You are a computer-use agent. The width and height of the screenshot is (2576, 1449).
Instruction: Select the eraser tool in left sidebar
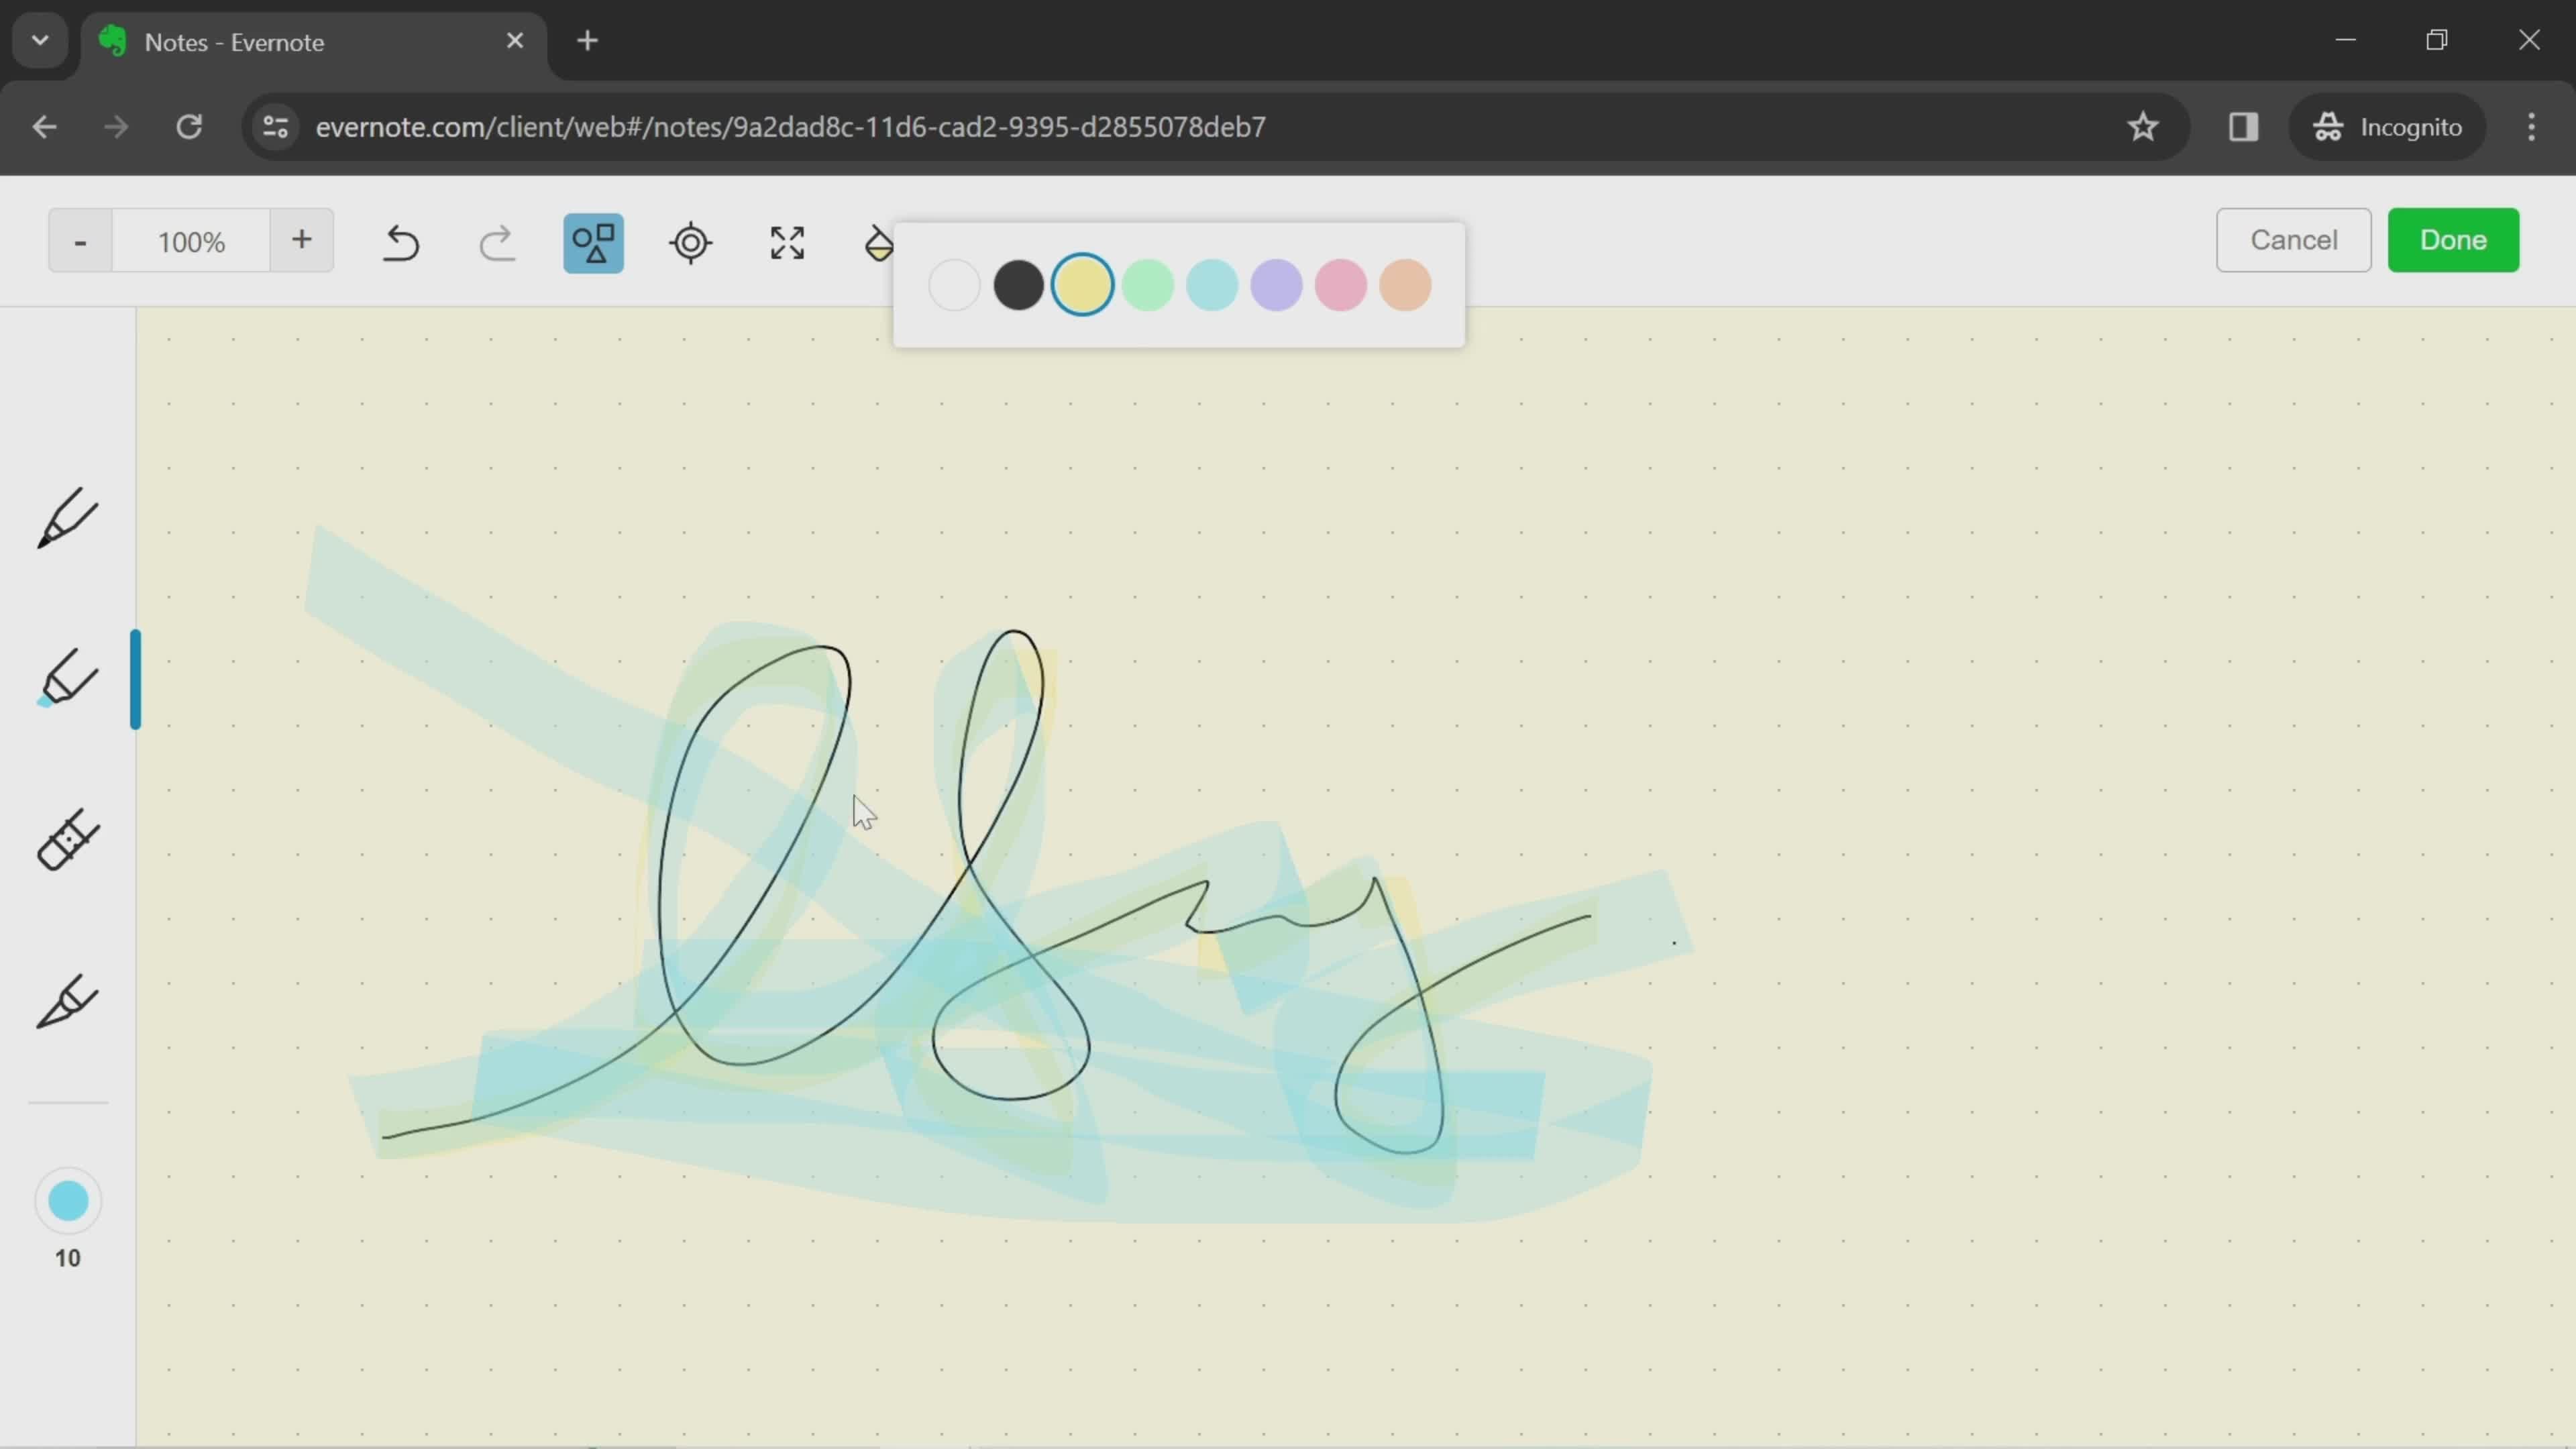[68, 839]
